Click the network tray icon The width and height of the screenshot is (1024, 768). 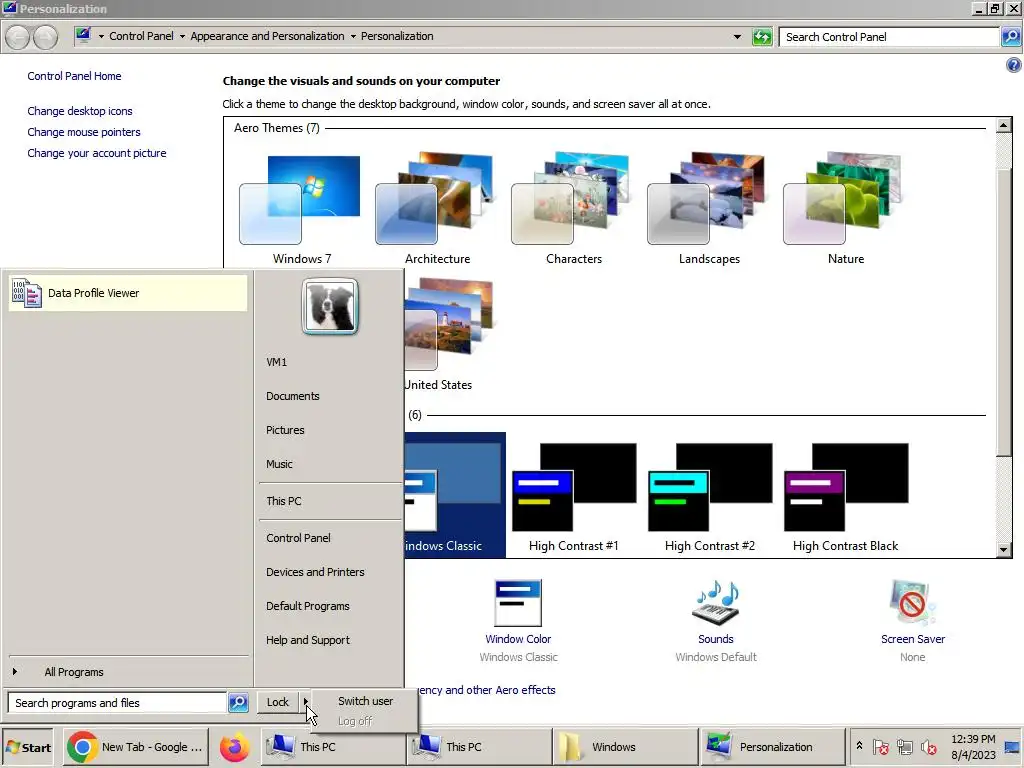click(x=904, y=747)
